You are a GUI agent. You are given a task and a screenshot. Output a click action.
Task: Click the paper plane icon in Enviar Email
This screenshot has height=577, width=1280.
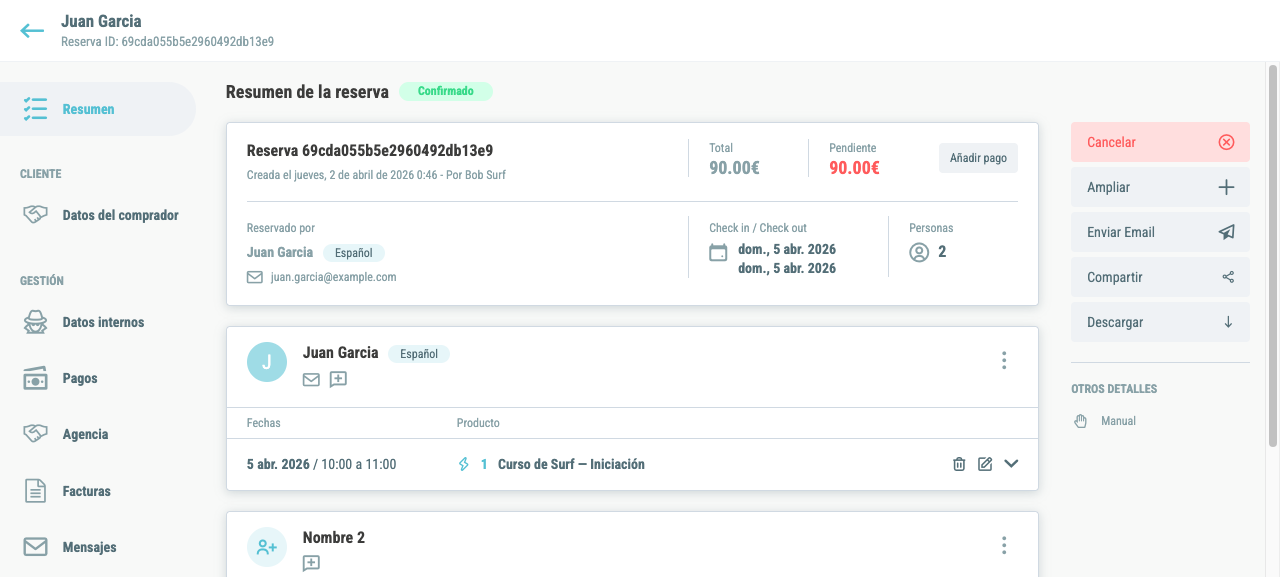pos(1227,232)
